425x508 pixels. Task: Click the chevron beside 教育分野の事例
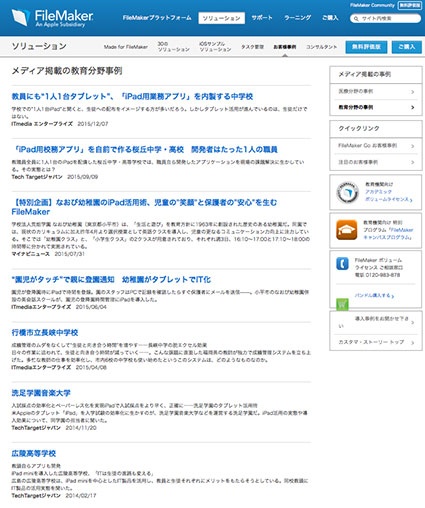[413, 107]
